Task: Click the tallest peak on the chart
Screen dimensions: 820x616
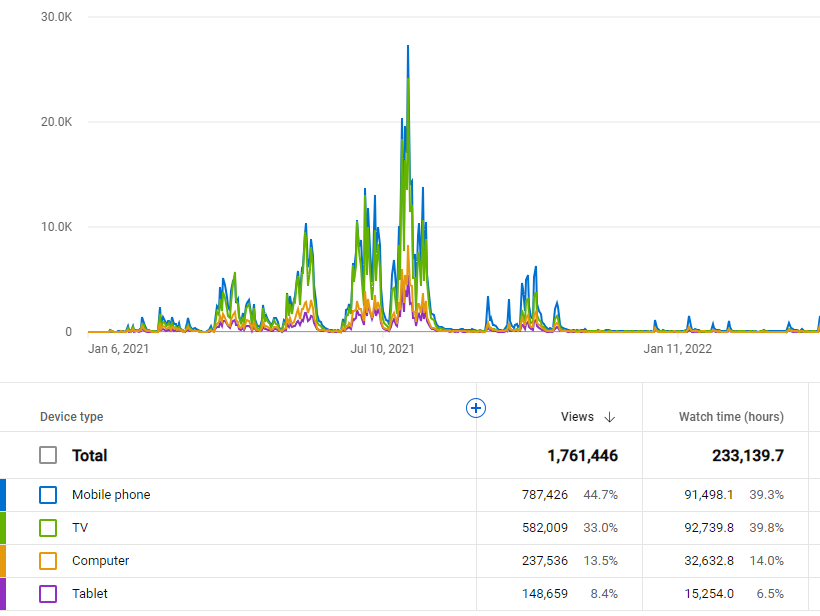Action: pos(408,47)
